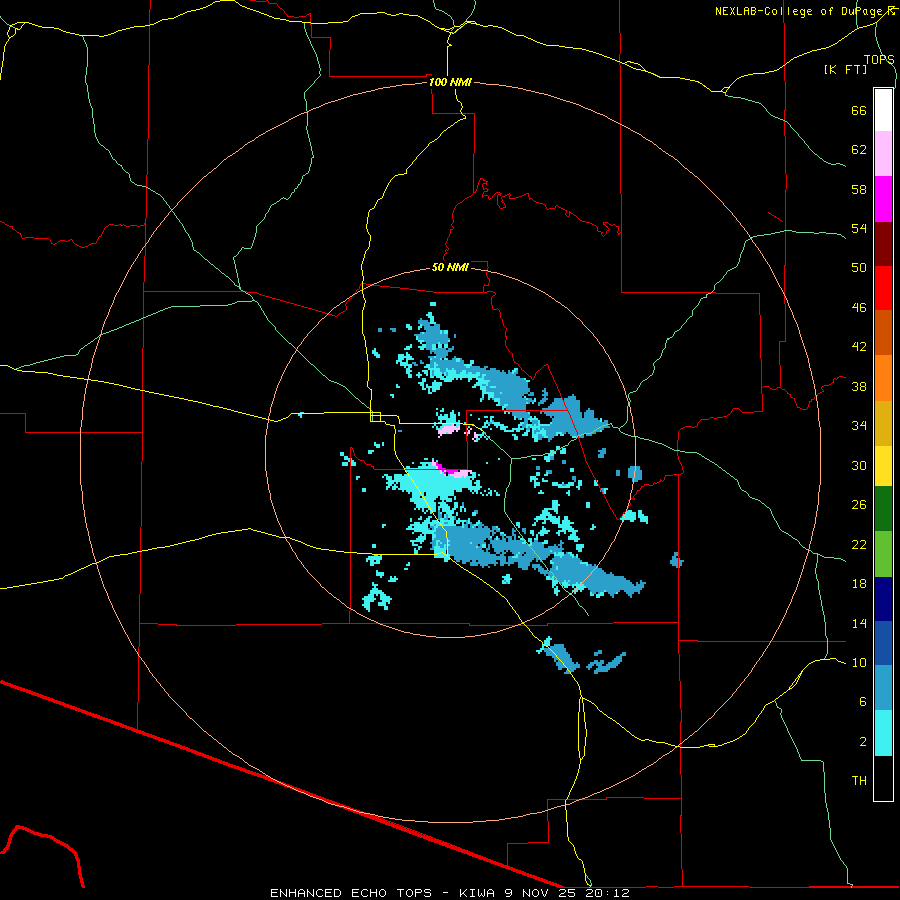This screenshot has height=900, width=900.
Task: Click the "ENHANCED ECHO TOPS" caption text
Action: (x=351, y=893)
